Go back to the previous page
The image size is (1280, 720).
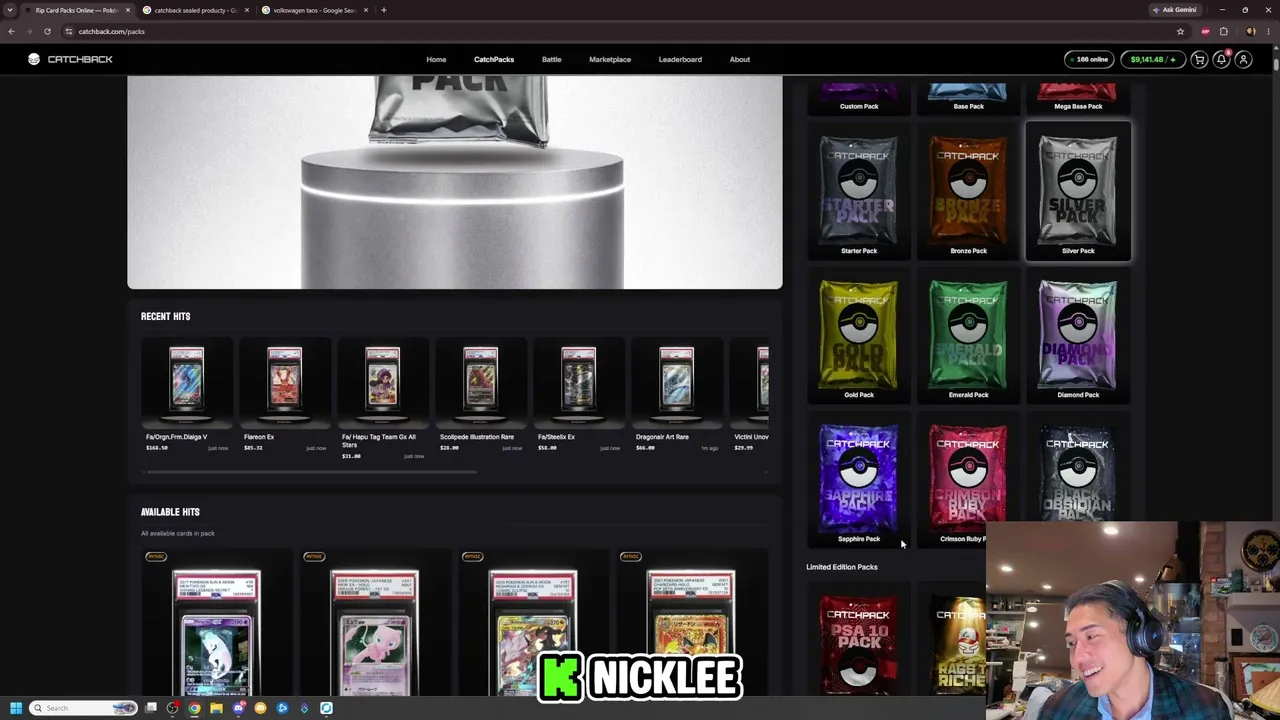pyautogui.click(x=11, y=31)
